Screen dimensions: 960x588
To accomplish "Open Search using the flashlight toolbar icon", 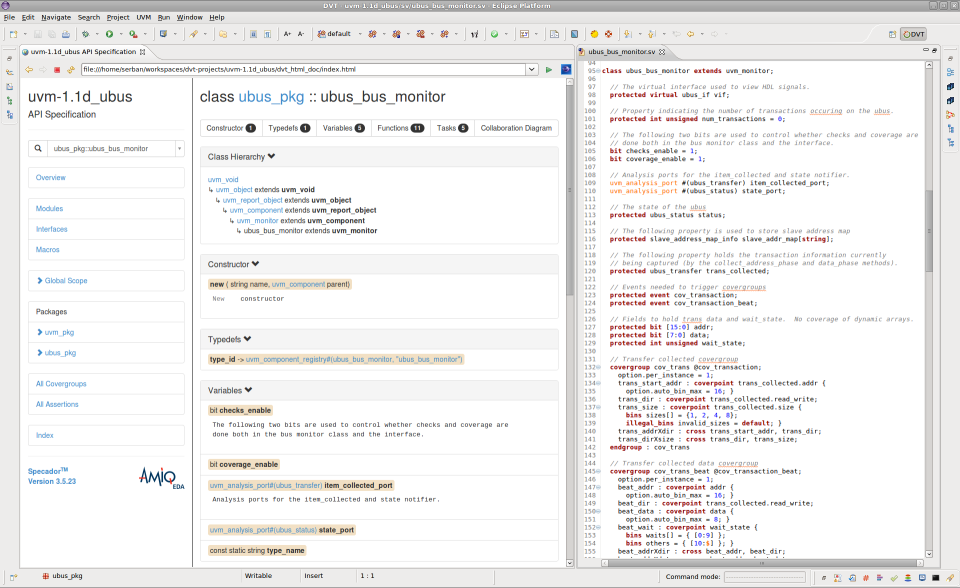I will coord(194,34).
